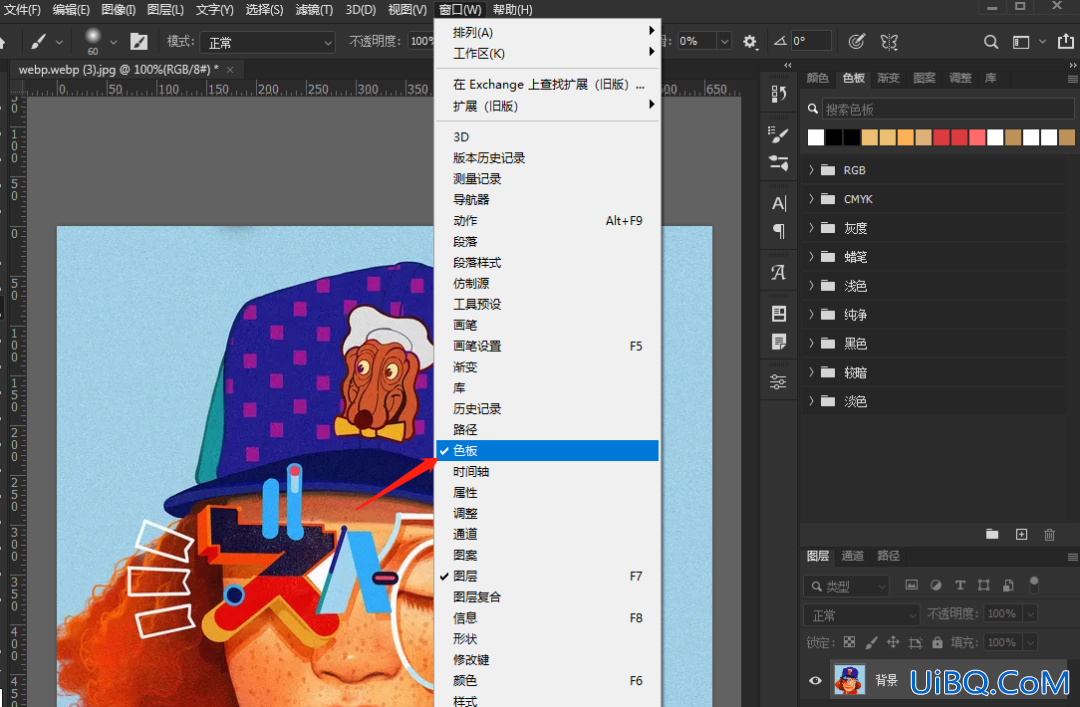This screenshot has width=1080, height=707.
Task: Open the layer type filter dropdown
Action: click(x=847, y=586)
